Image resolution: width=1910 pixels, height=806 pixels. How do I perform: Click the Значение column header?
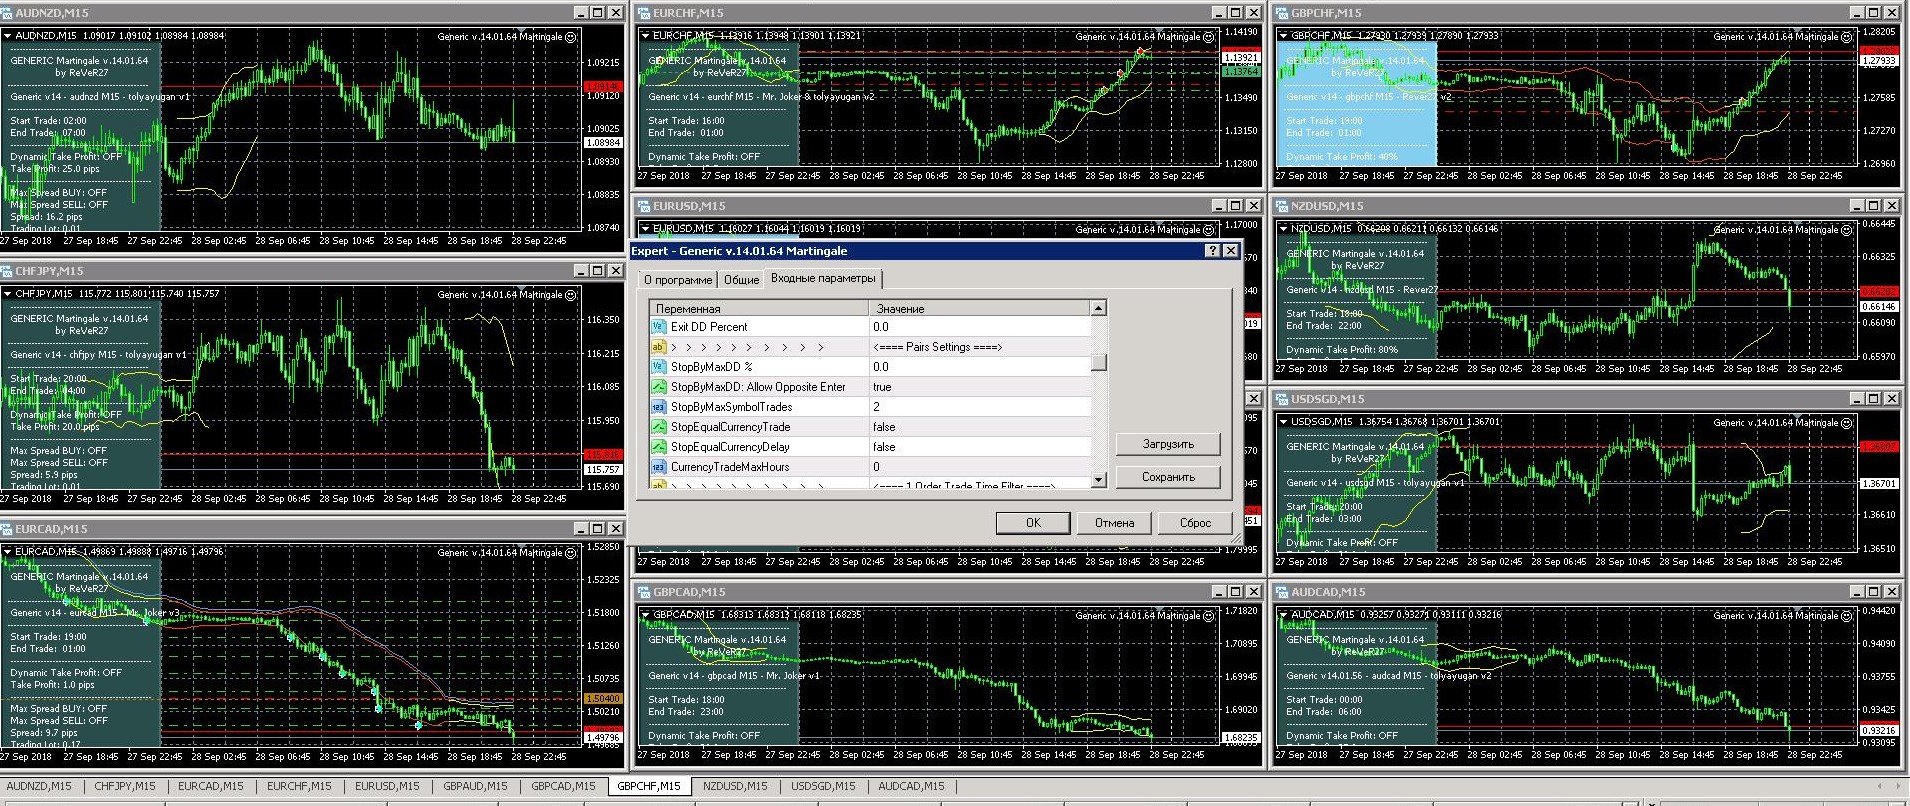point(980,309)
